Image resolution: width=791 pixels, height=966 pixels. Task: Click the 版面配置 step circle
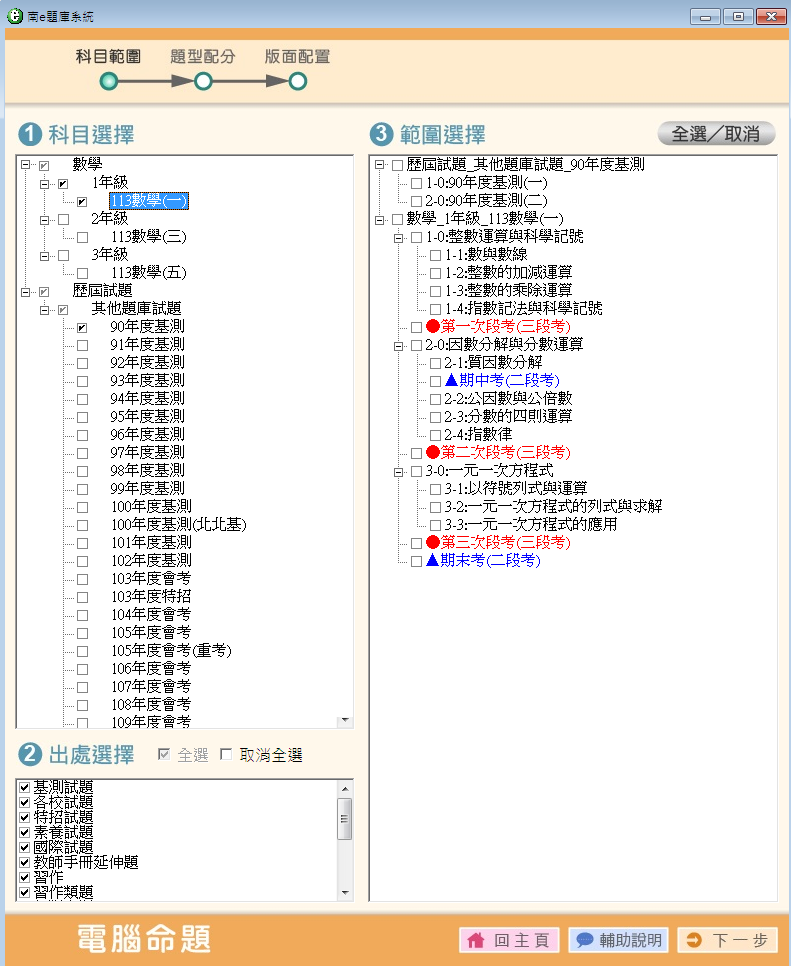pos(297,82)
